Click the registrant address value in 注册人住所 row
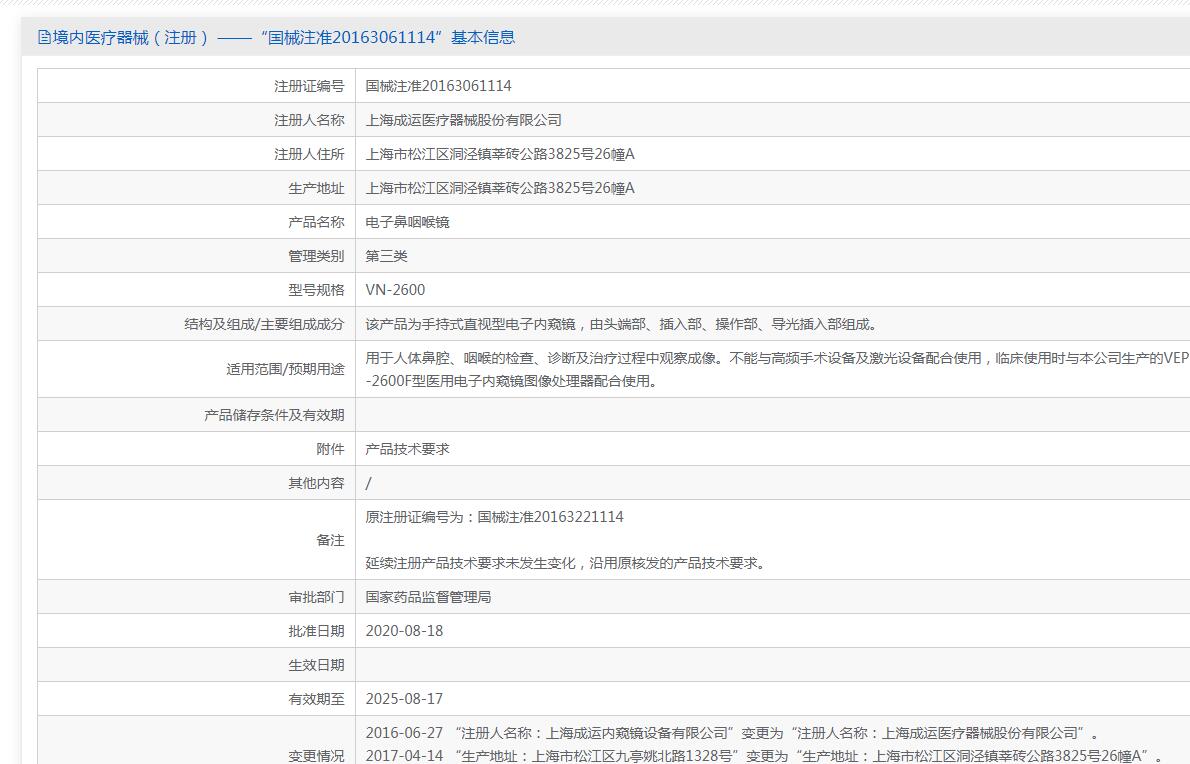Screen dimensions: 1190x764 500,154
